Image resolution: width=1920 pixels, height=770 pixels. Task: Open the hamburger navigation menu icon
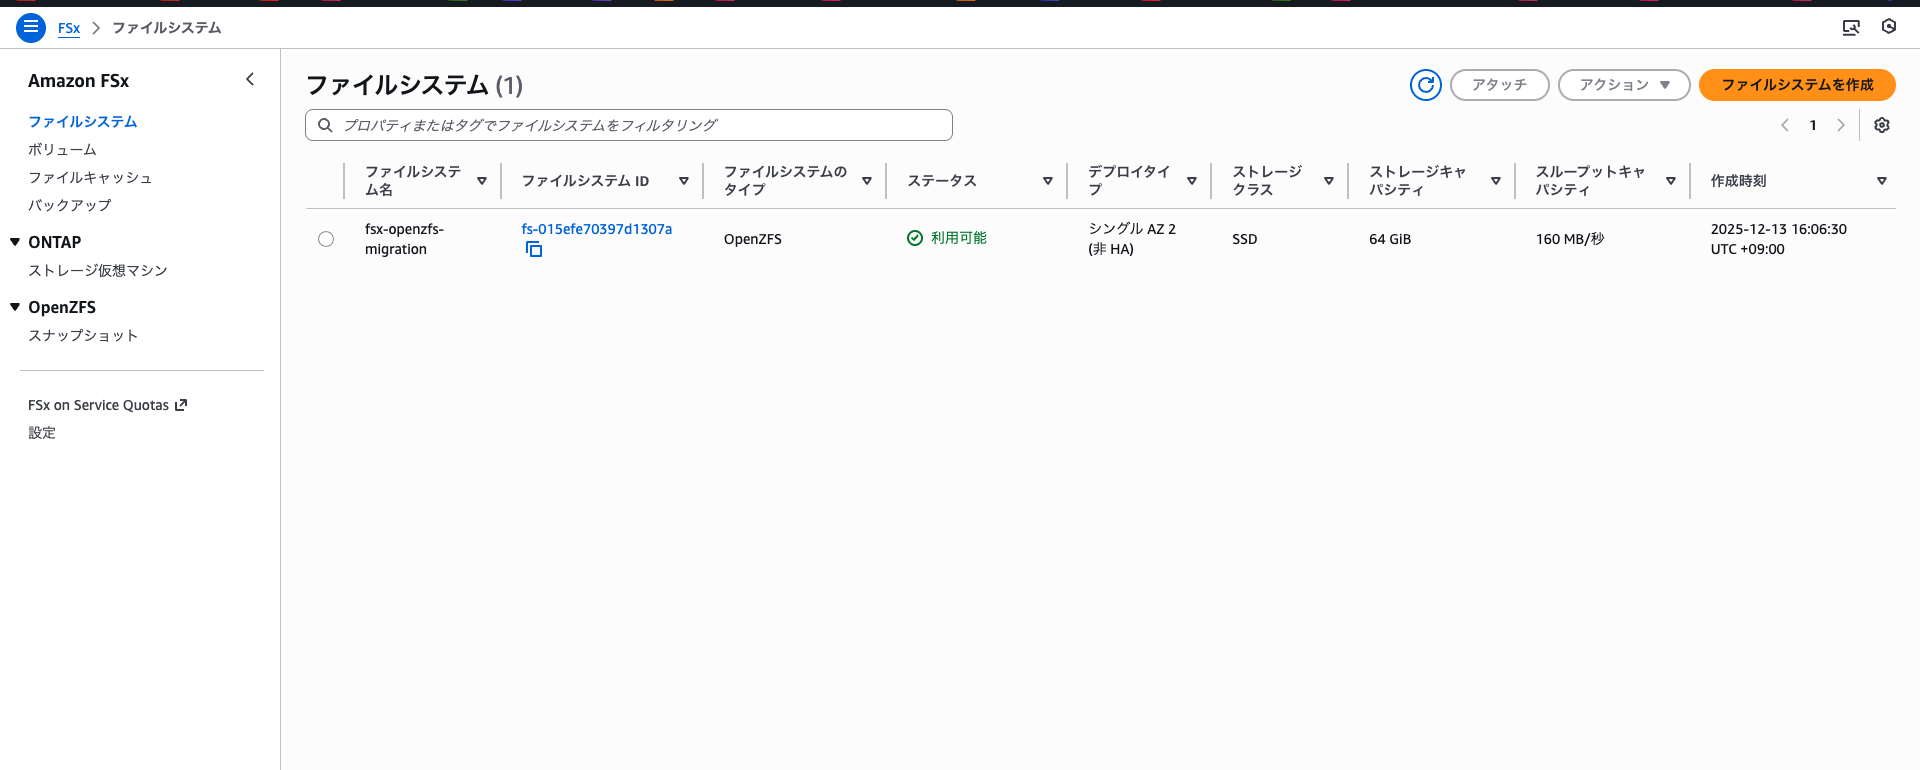pyautogui.click(x=31, y=27)
